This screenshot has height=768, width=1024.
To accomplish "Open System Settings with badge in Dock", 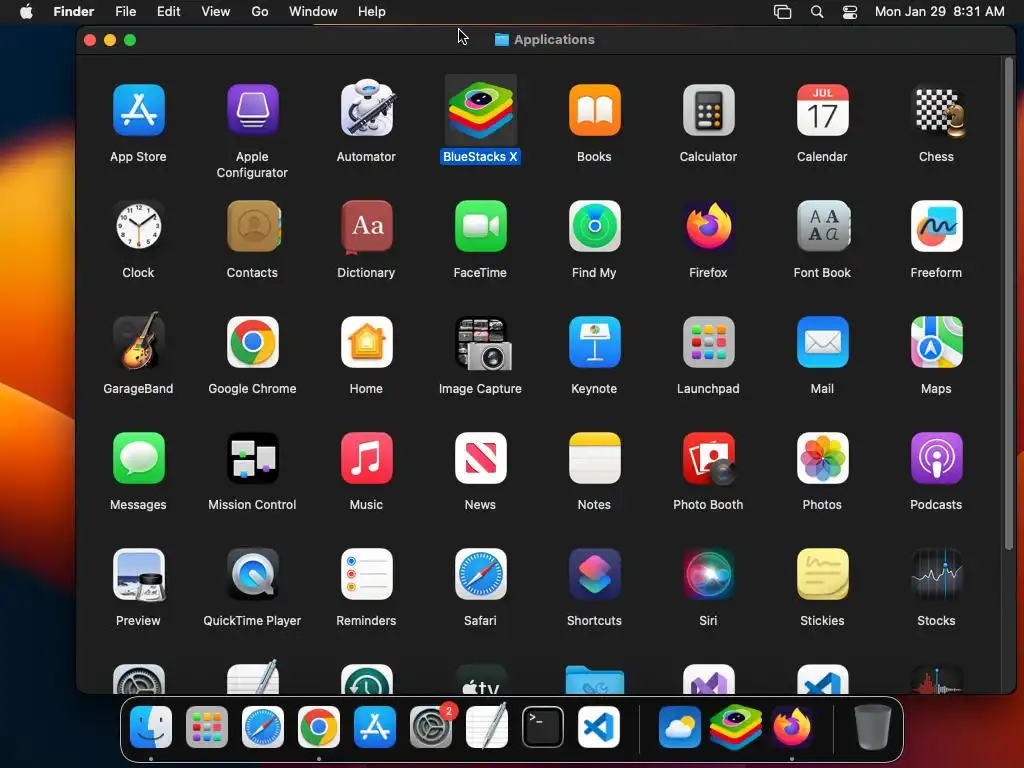I will click(432, 726).
